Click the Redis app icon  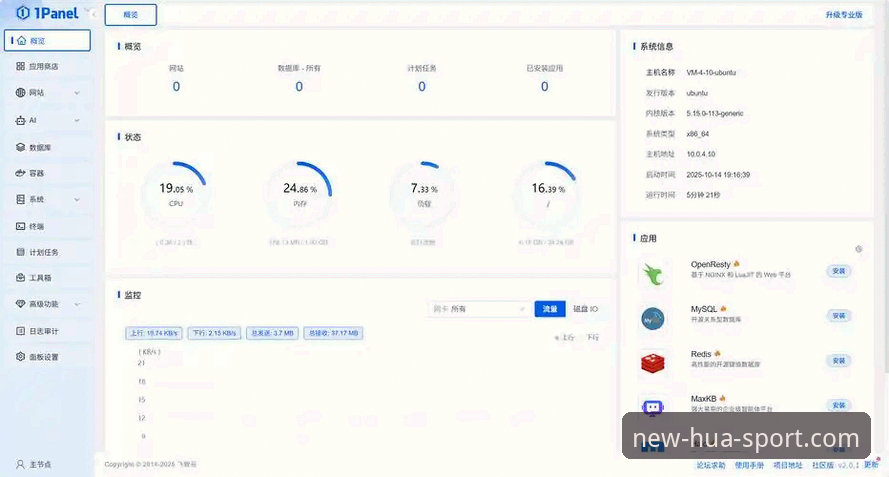[x=653, y=363]
